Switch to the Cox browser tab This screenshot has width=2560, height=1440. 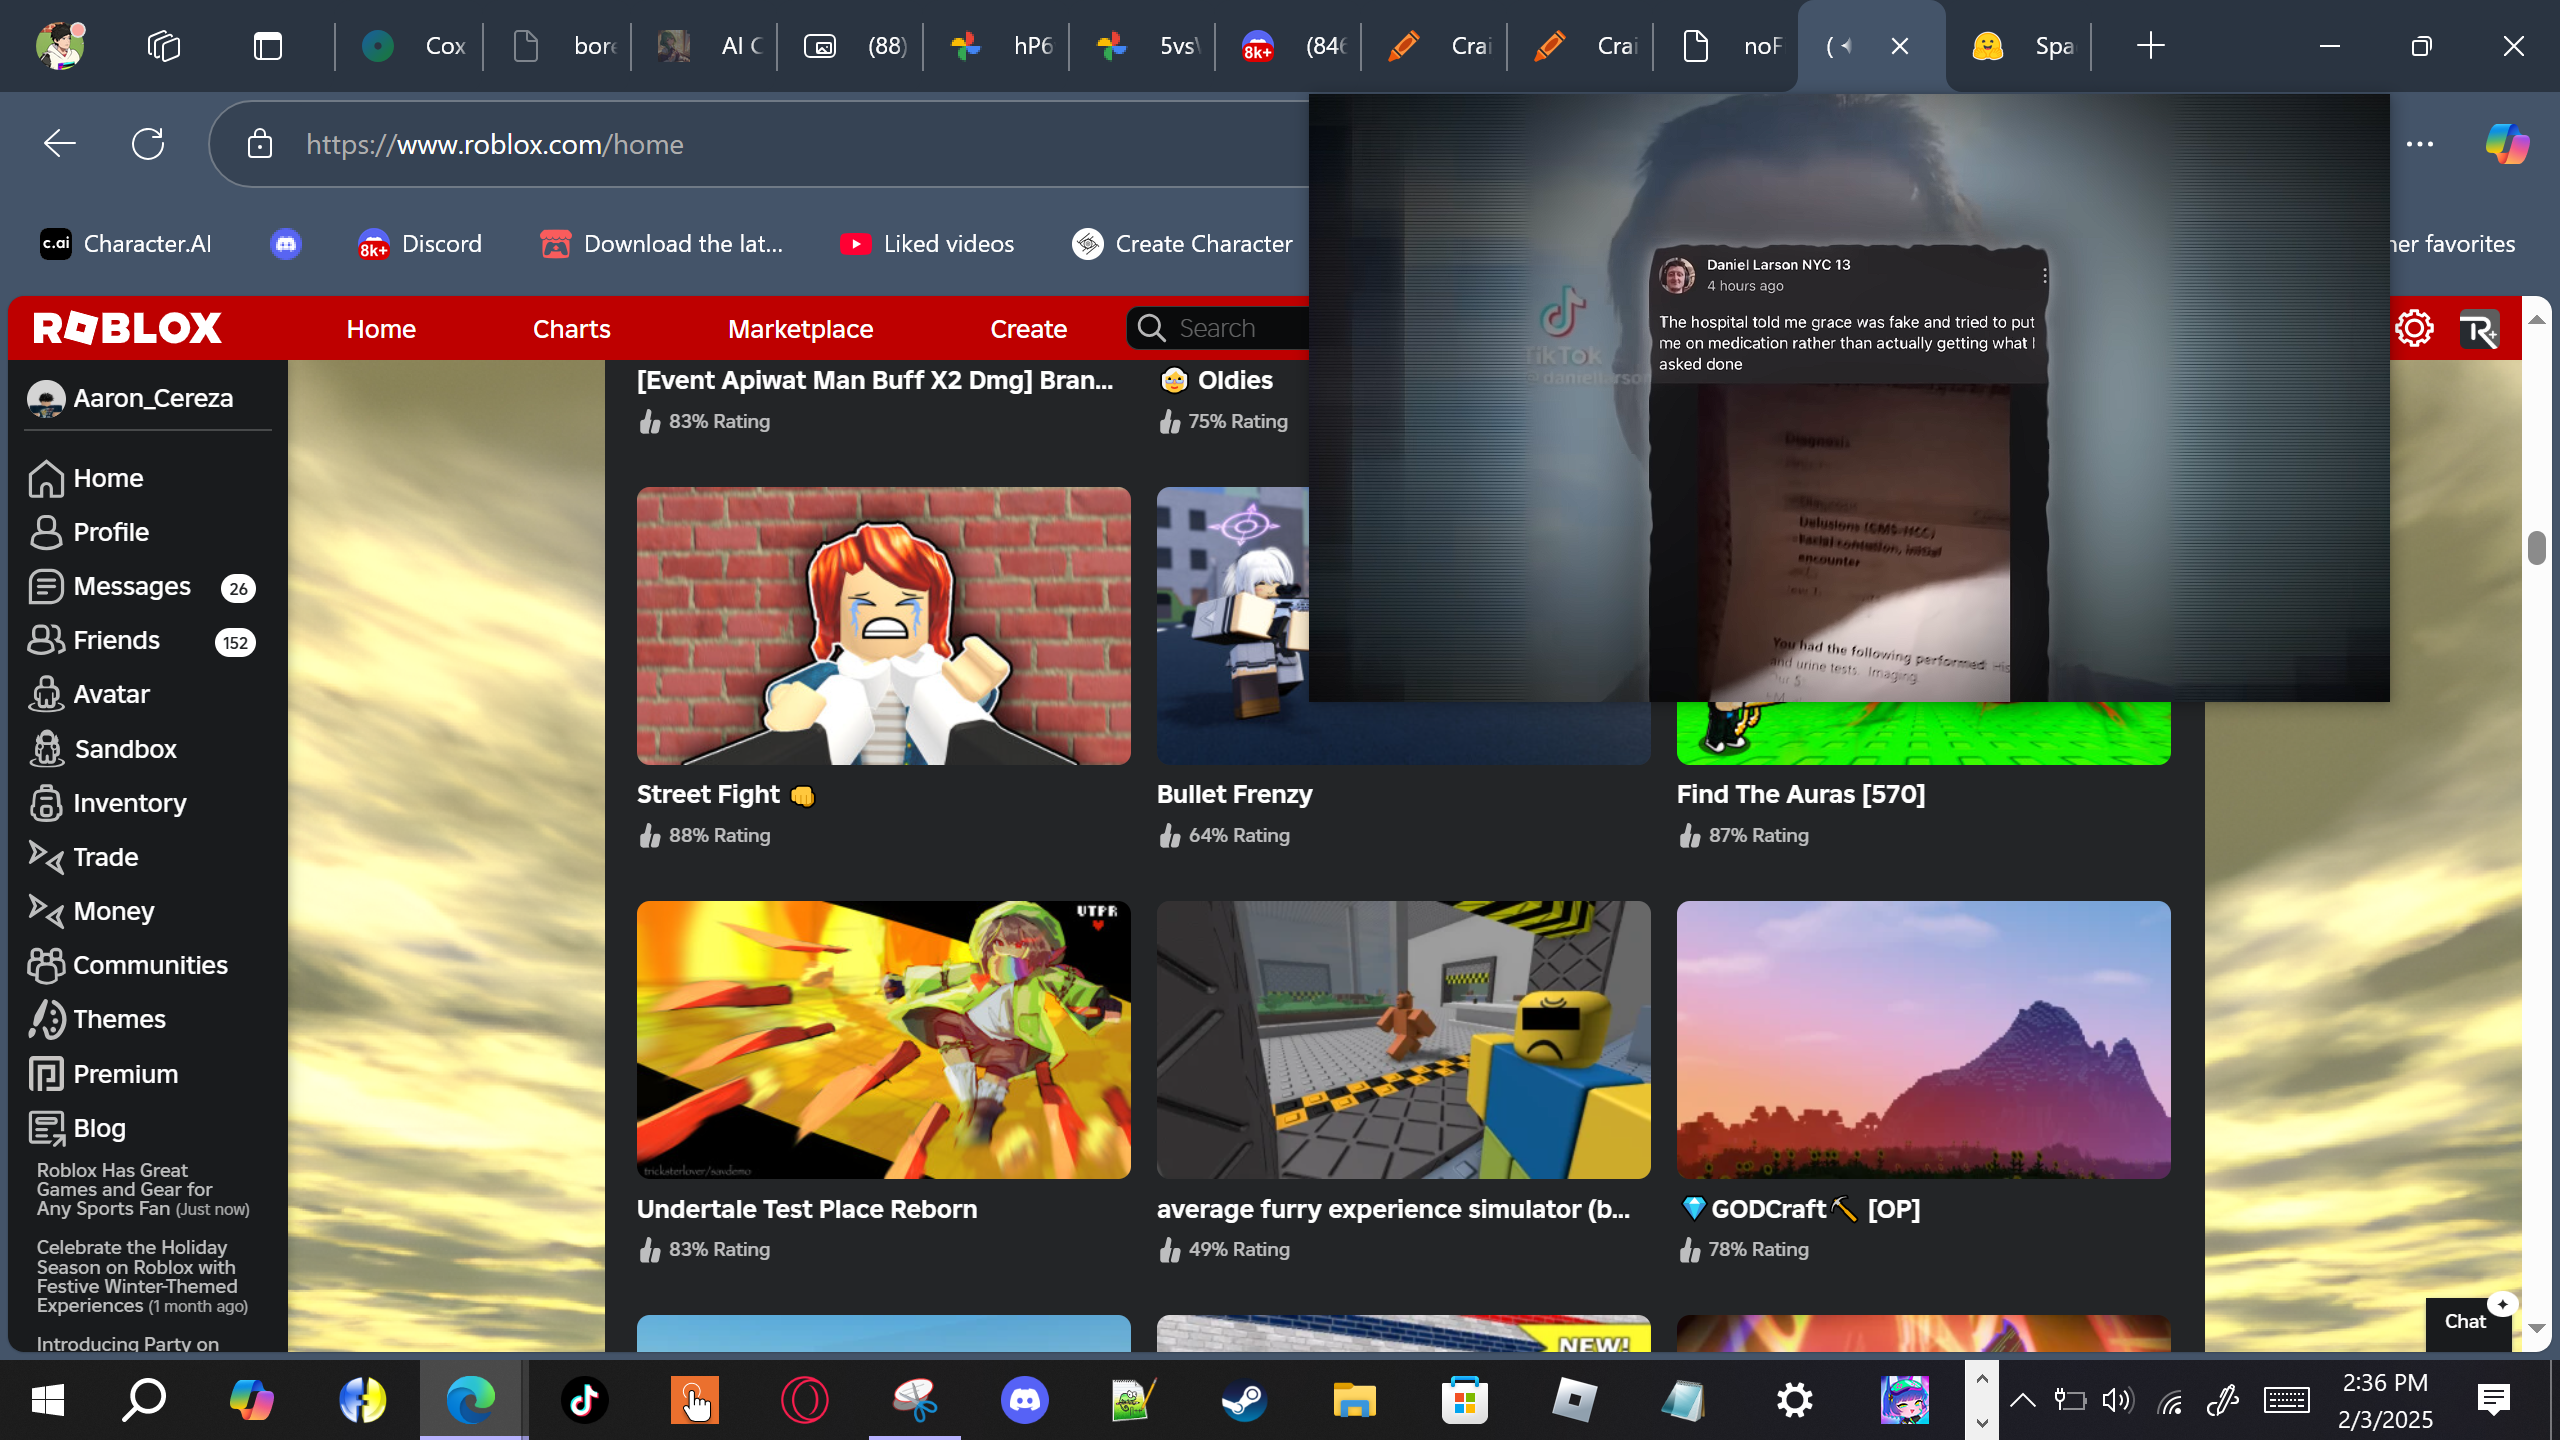coord(412,46)
